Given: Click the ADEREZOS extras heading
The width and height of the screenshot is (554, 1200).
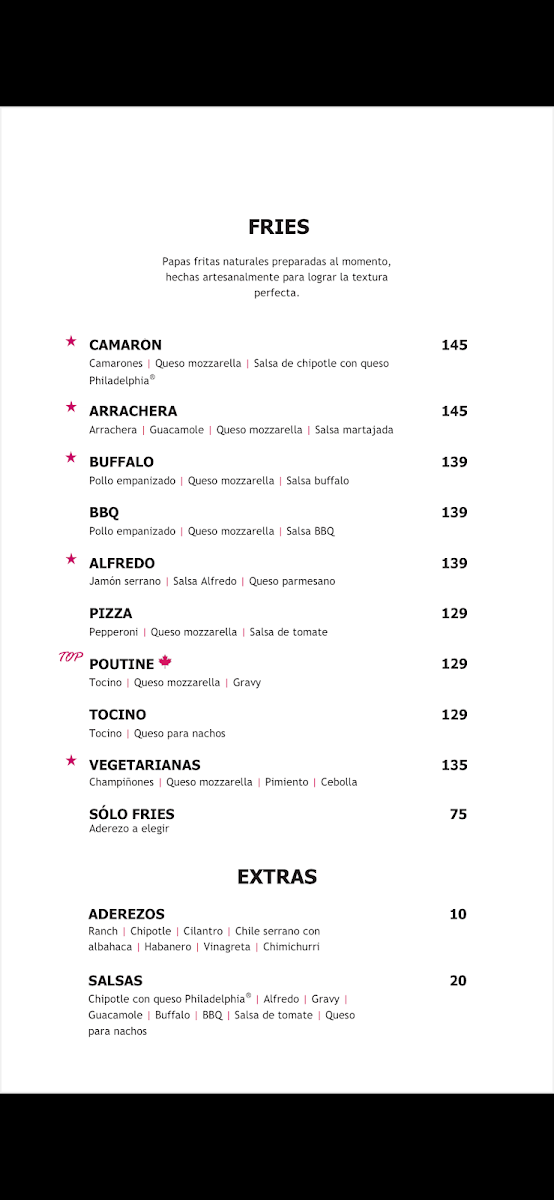Looking at the screenshot, I should 127,914.
